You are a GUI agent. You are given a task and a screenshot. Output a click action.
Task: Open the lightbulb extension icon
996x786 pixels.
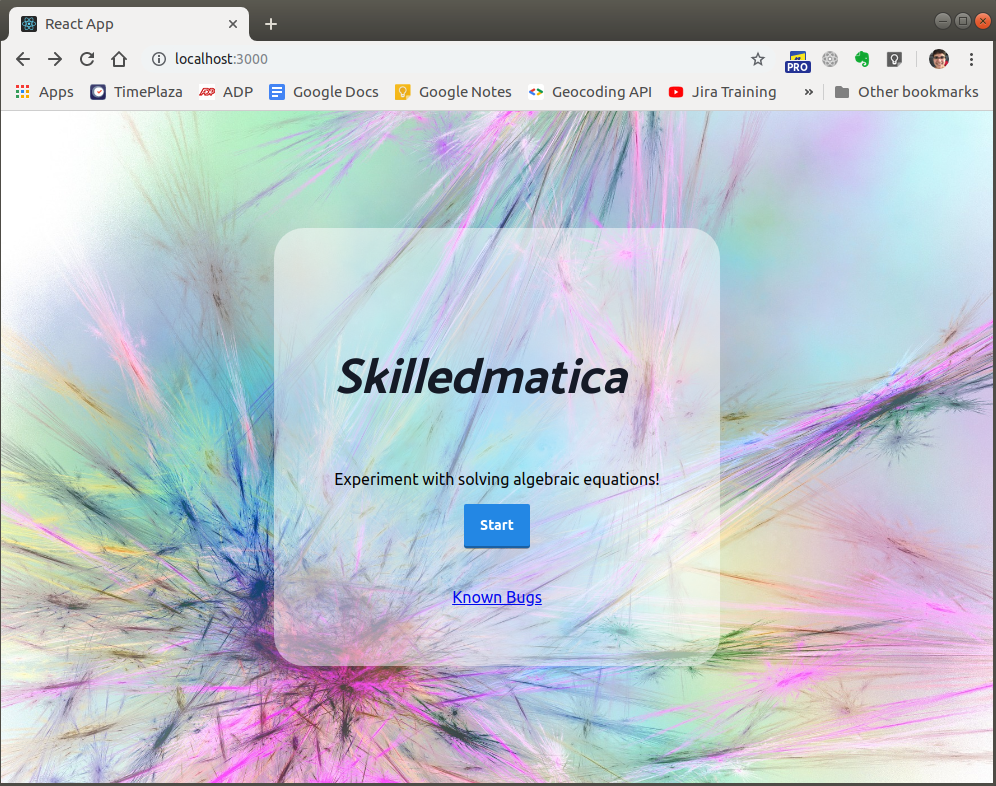coord(894,59)
